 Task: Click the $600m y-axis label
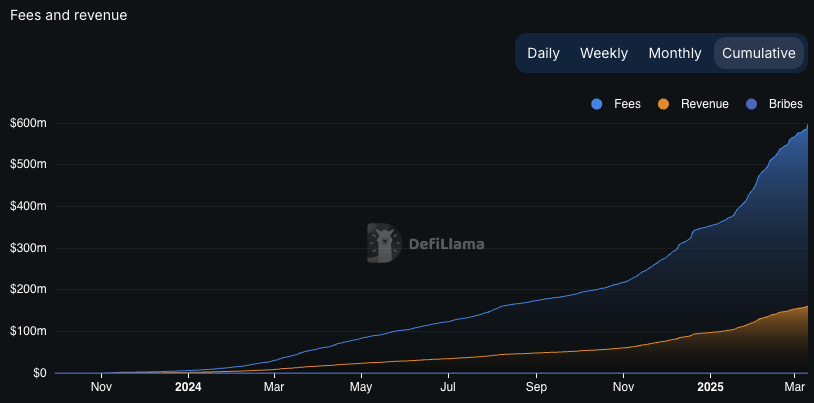[28, 123]
